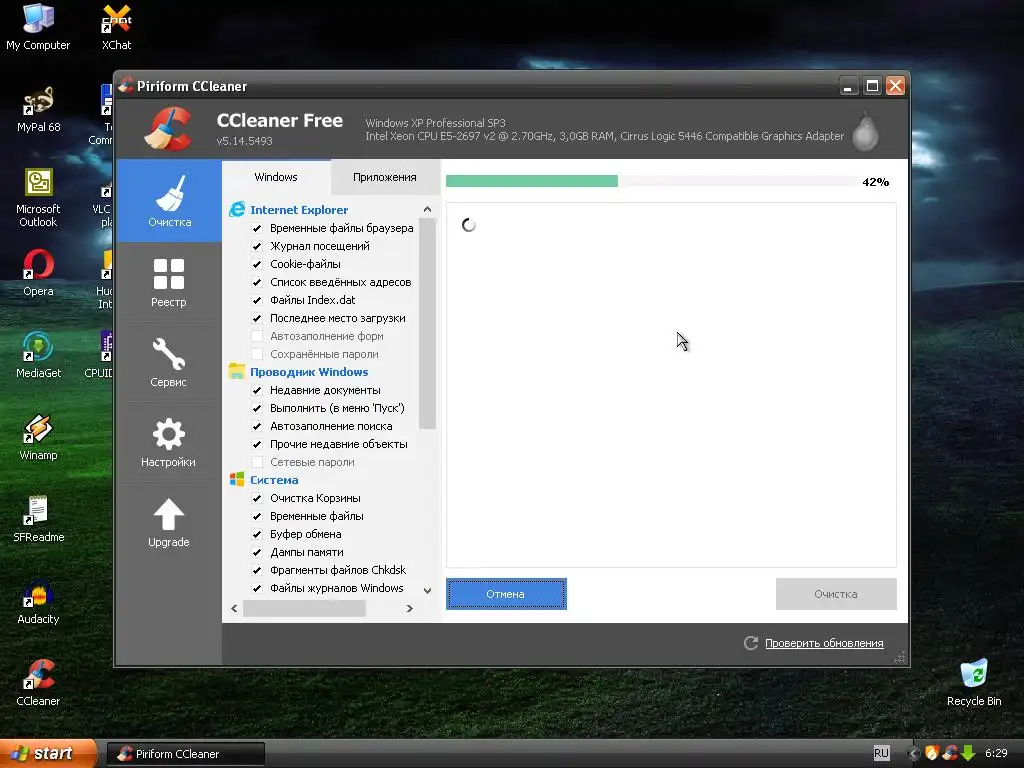Open the Recycle Bin desktop icon
The height and width of the screenshot is (768, 1024).
(974, 684)
